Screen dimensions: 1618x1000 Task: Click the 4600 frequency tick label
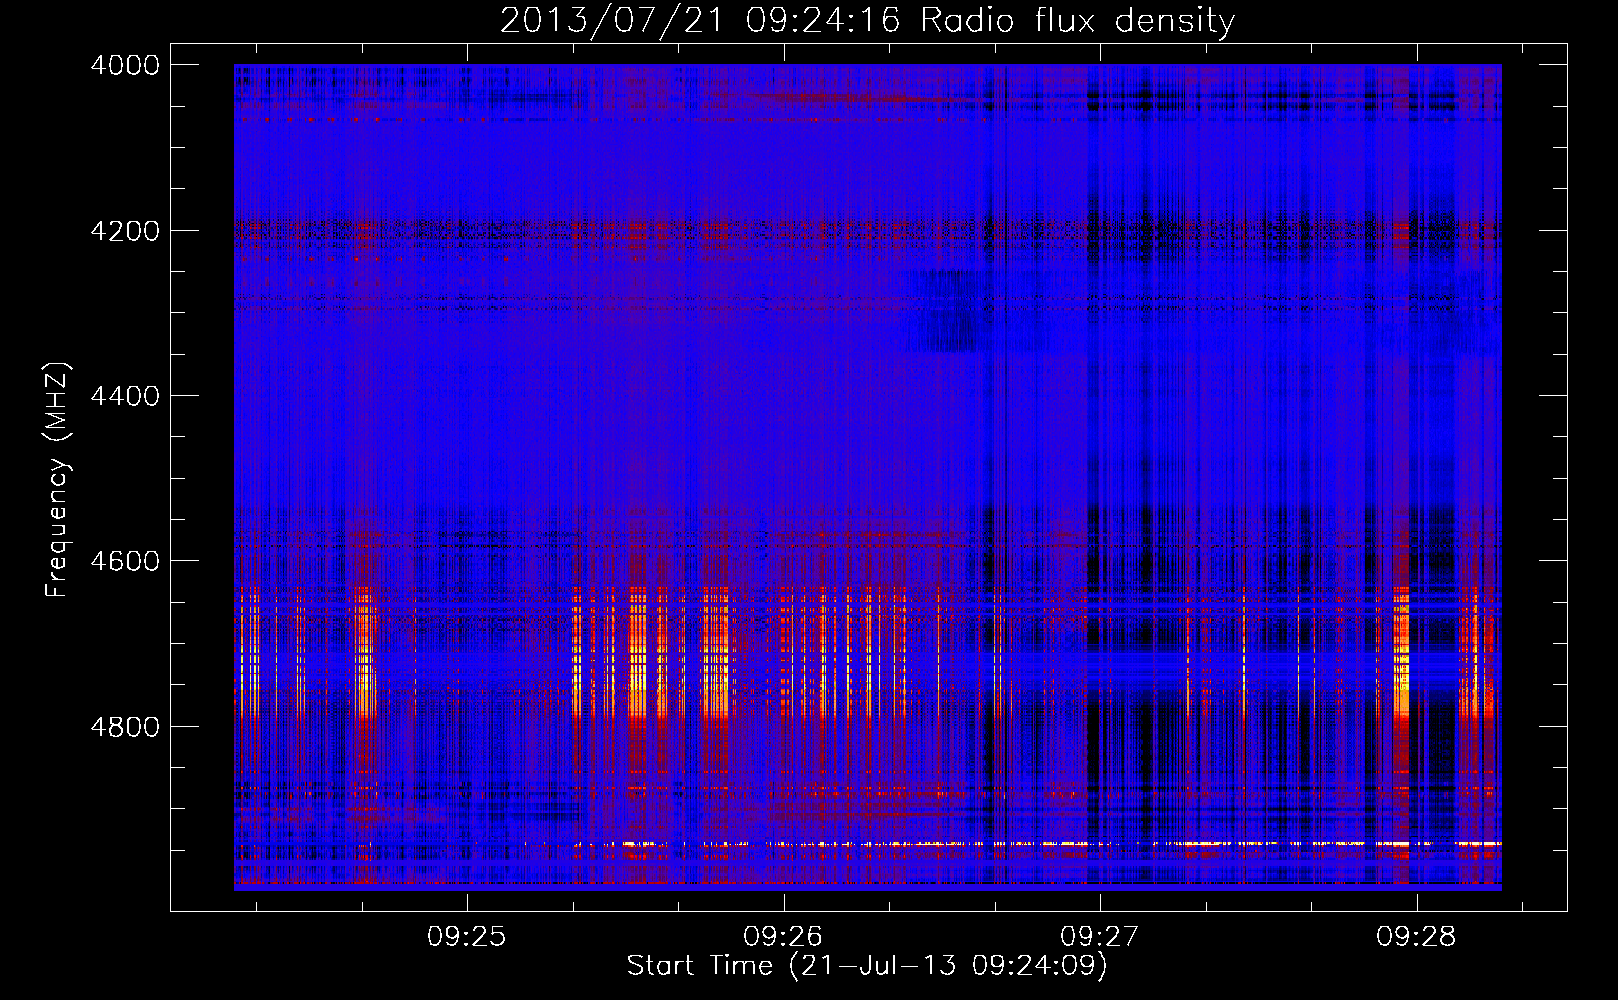125,561
